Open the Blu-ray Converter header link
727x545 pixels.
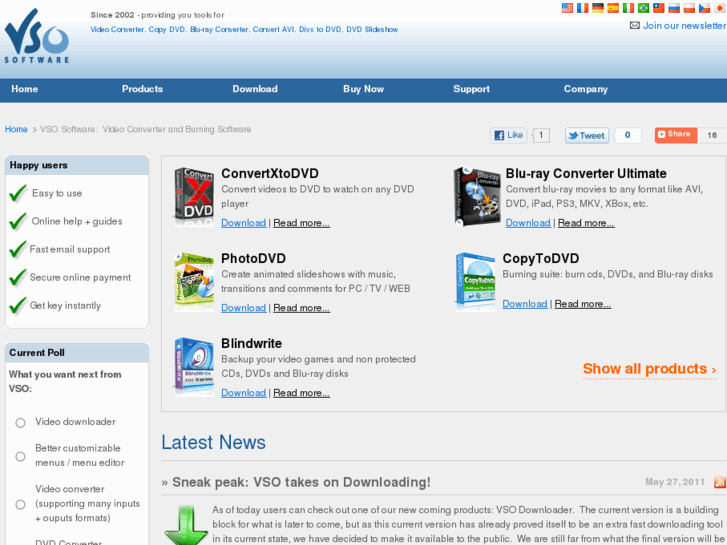coord(219,29)
